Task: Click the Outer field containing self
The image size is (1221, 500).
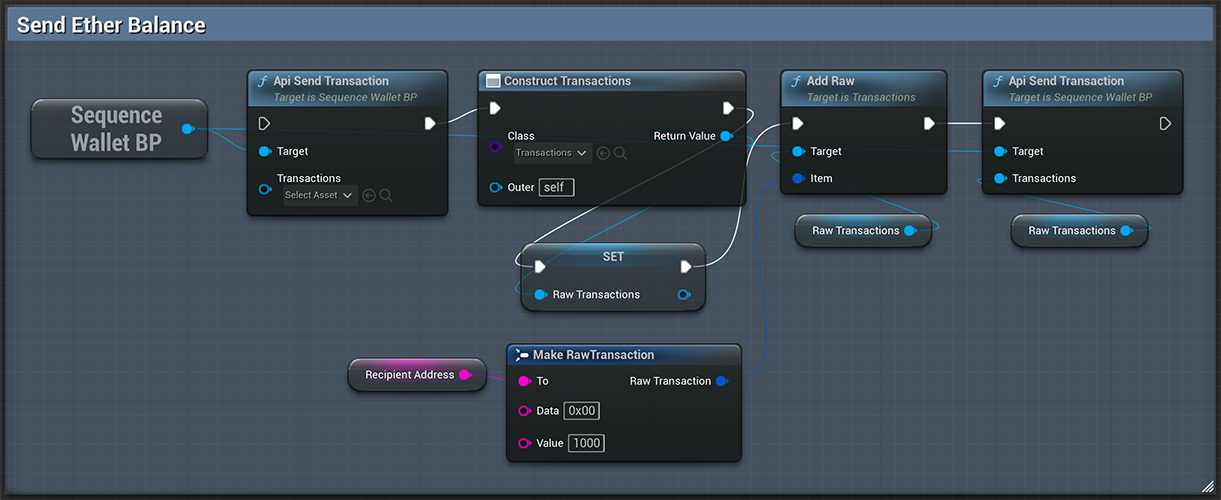Action: (x=557, y=187)
